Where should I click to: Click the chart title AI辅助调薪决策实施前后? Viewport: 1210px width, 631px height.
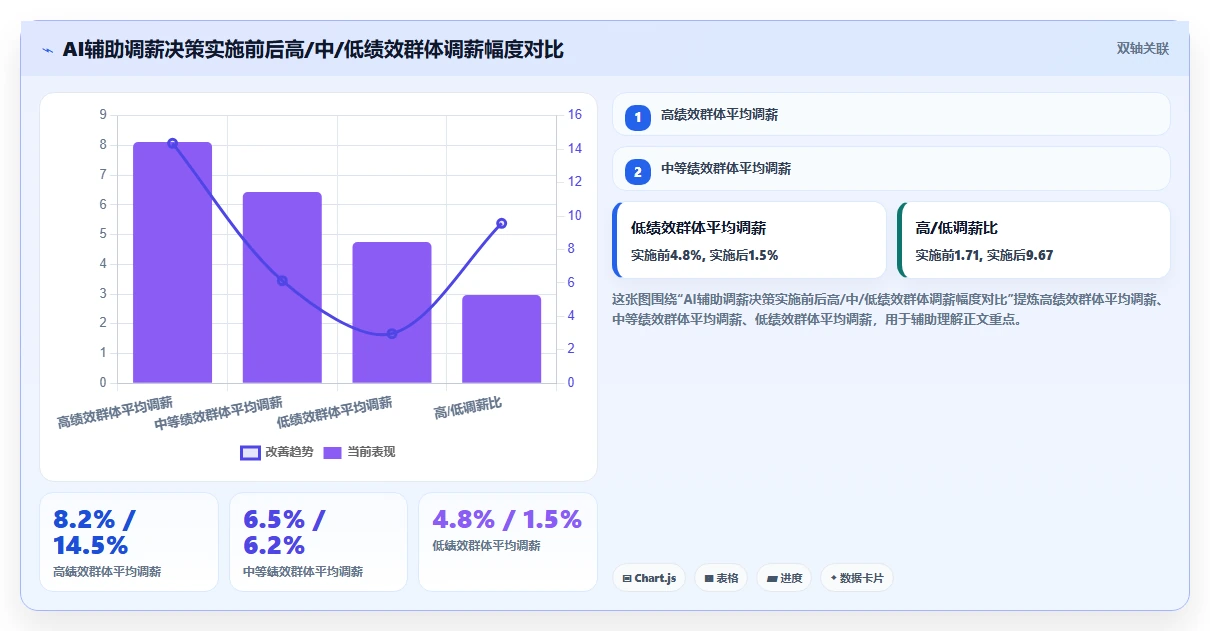tap(313, 49)
